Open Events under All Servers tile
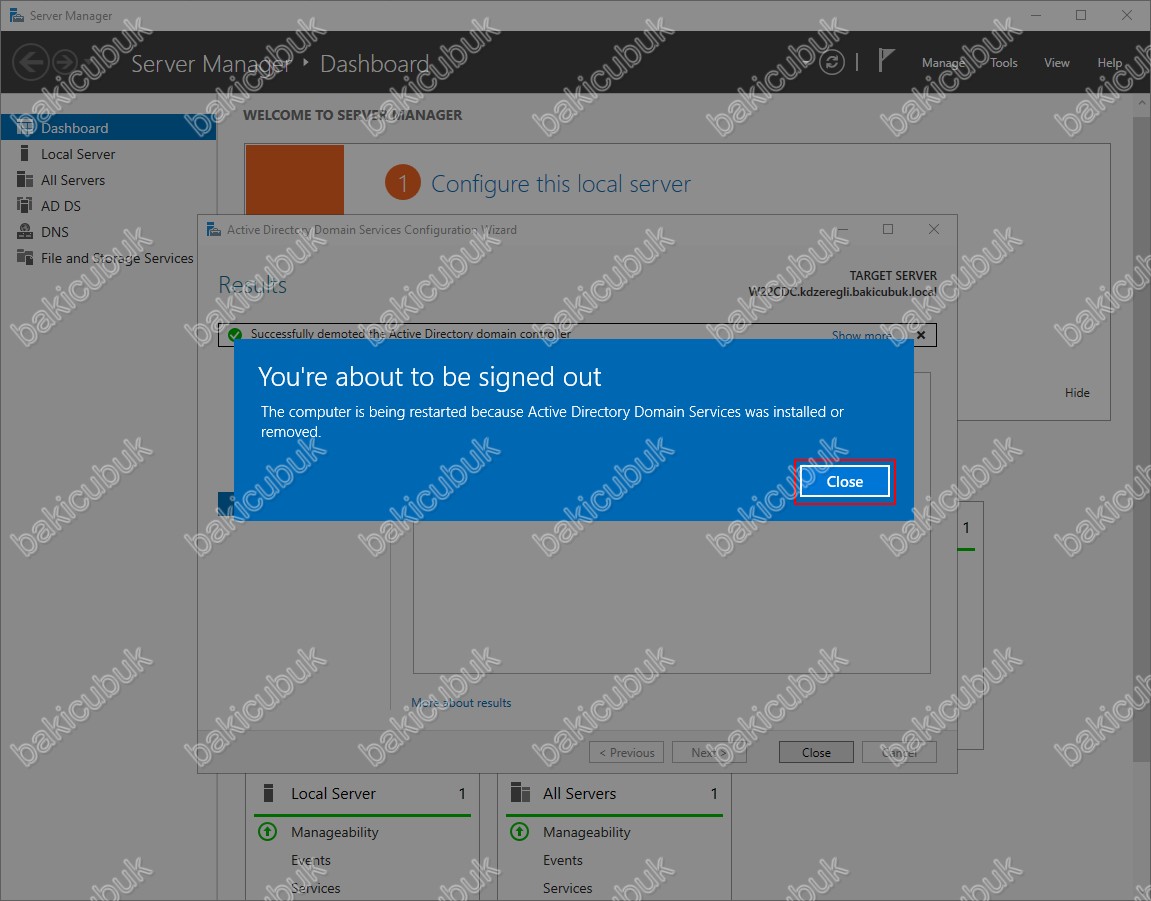The height and width of the screenshot is (901, 1151). pos(562,861)
